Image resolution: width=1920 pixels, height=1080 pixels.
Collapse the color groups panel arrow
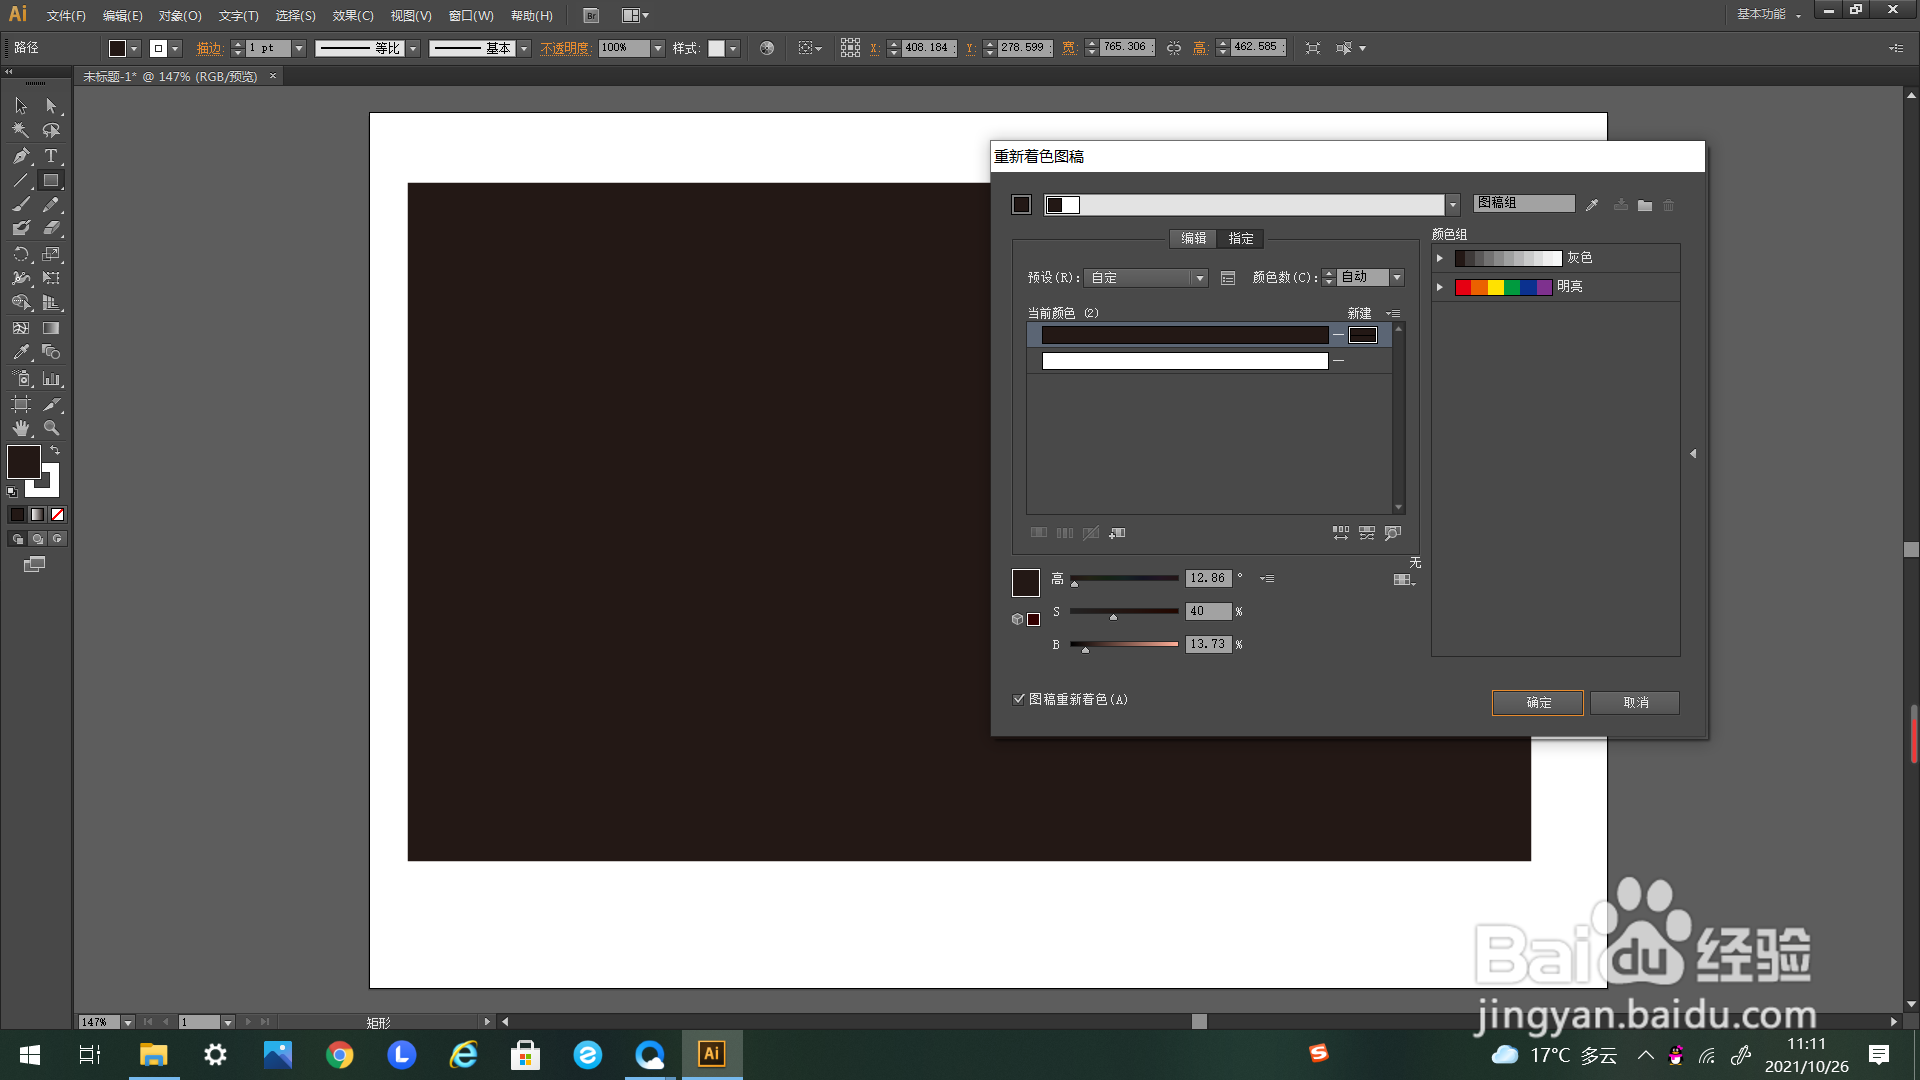click(1693, 454)
